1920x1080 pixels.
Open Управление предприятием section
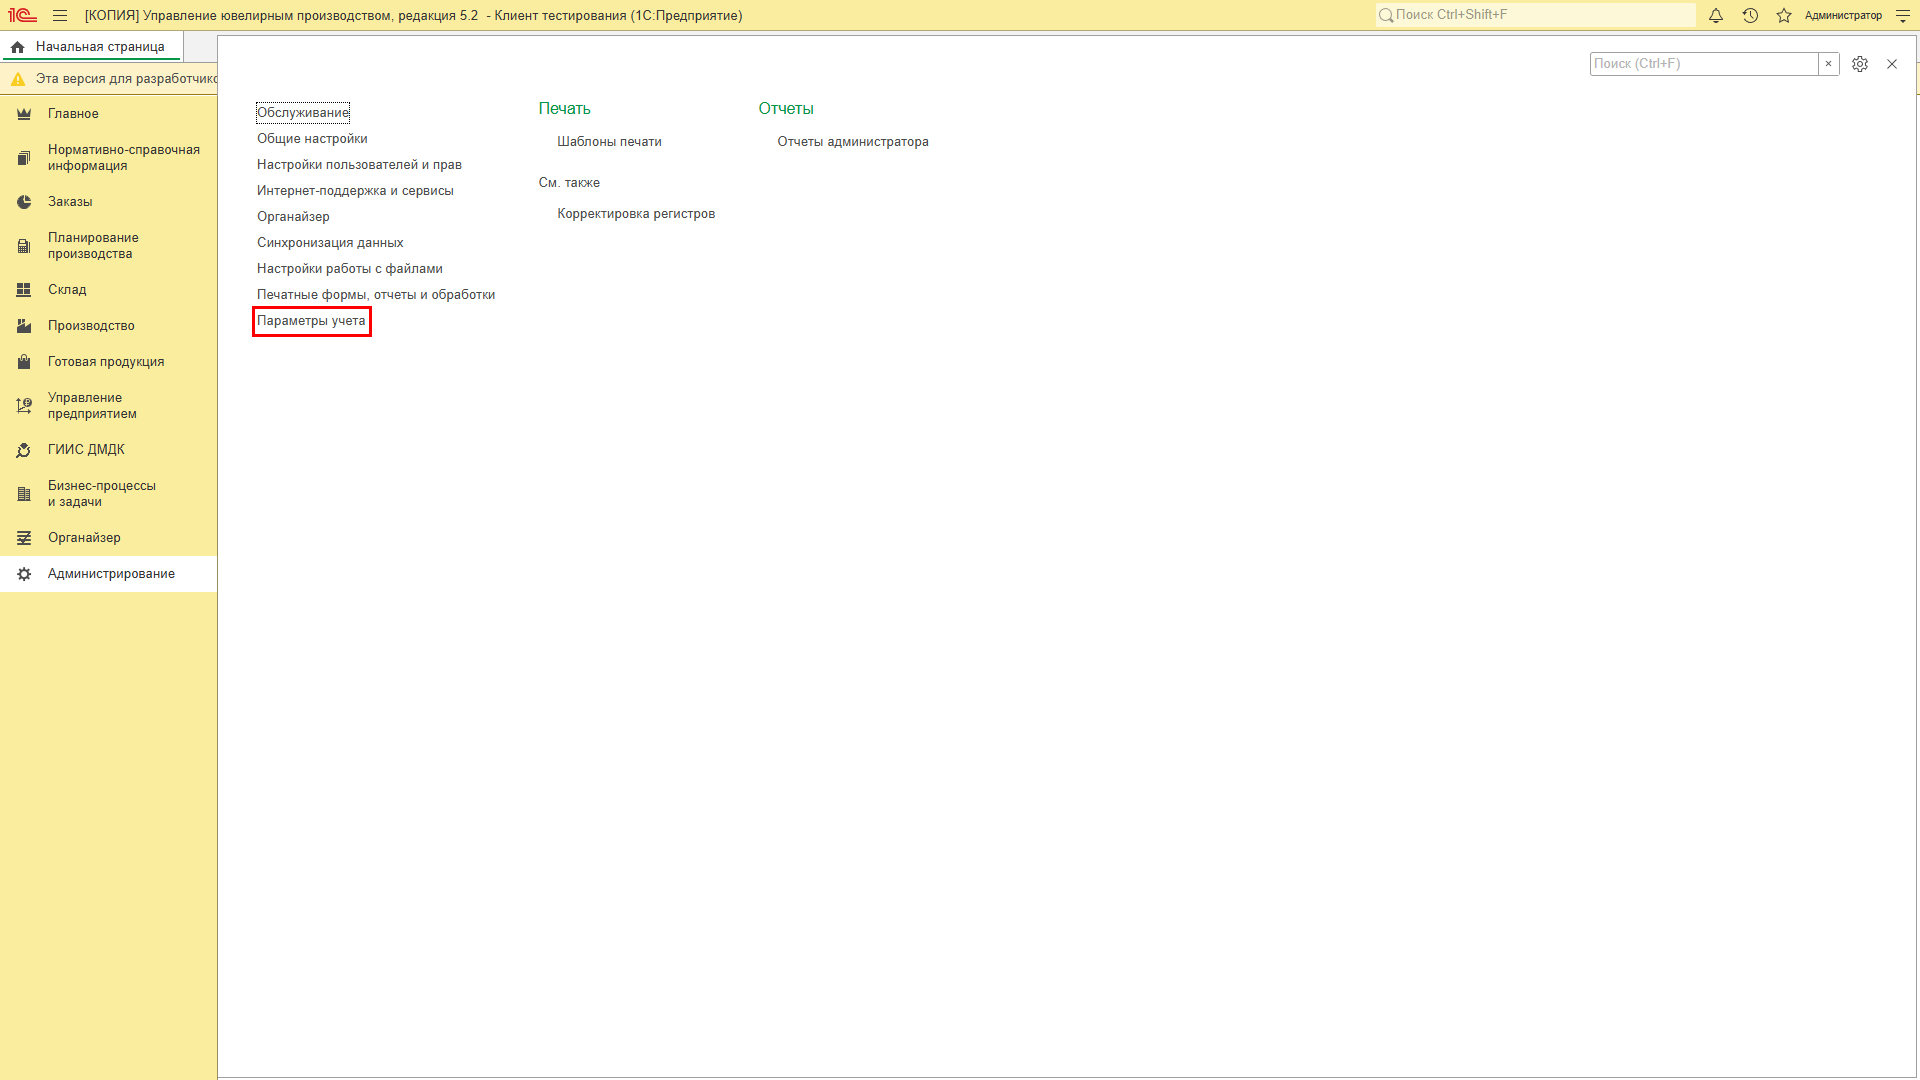[x=108, y=406]
